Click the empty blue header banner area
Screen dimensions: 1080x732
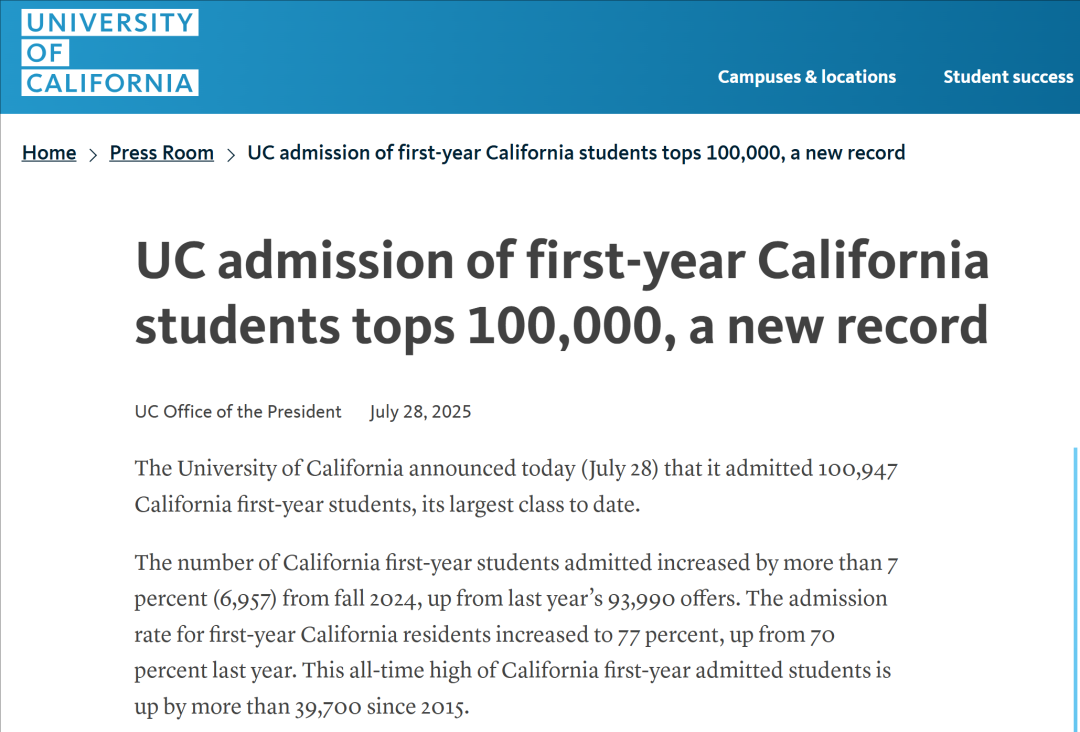pyautogui.click(x=455, y=56)
